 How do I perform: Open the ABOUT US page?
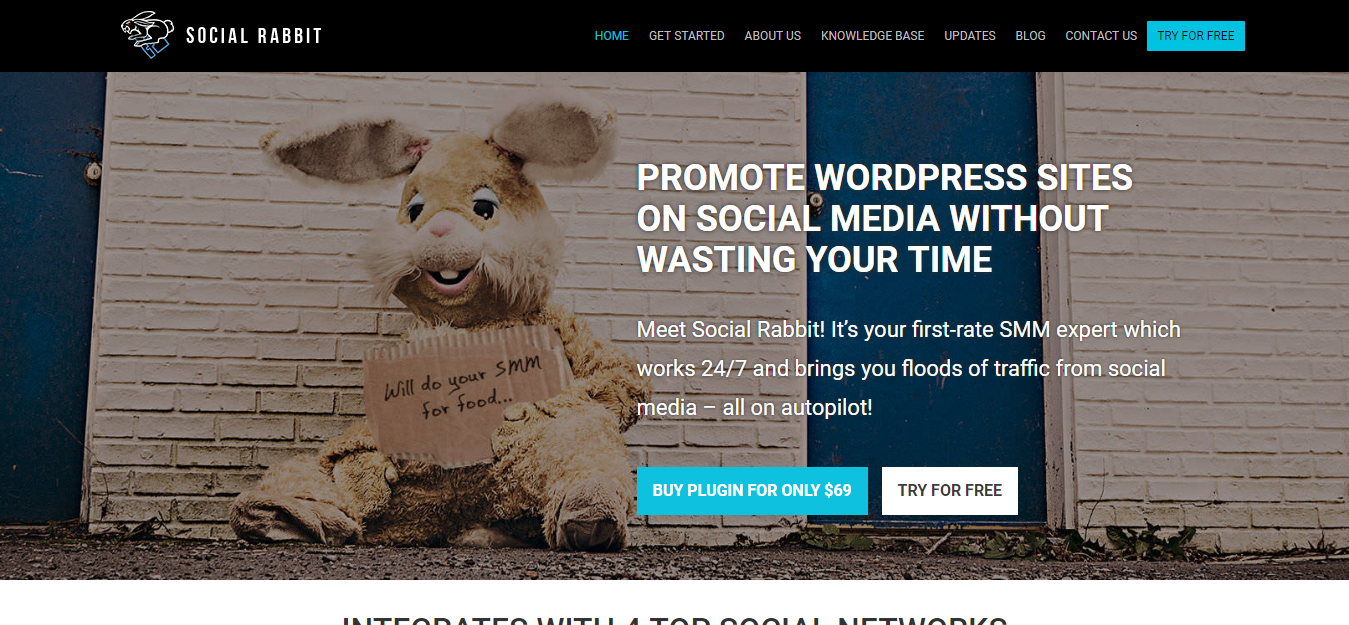tap(772, 36)
